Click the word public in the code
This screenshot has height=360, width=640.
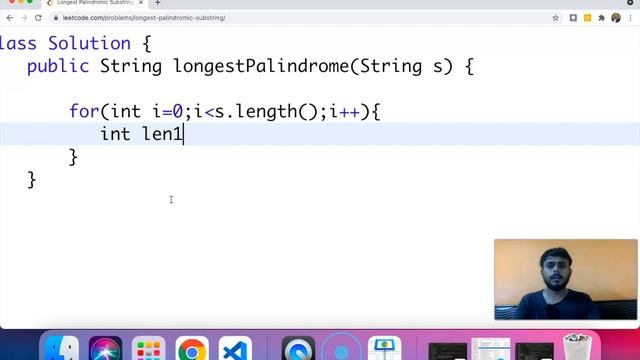click(x=58, y=66)
